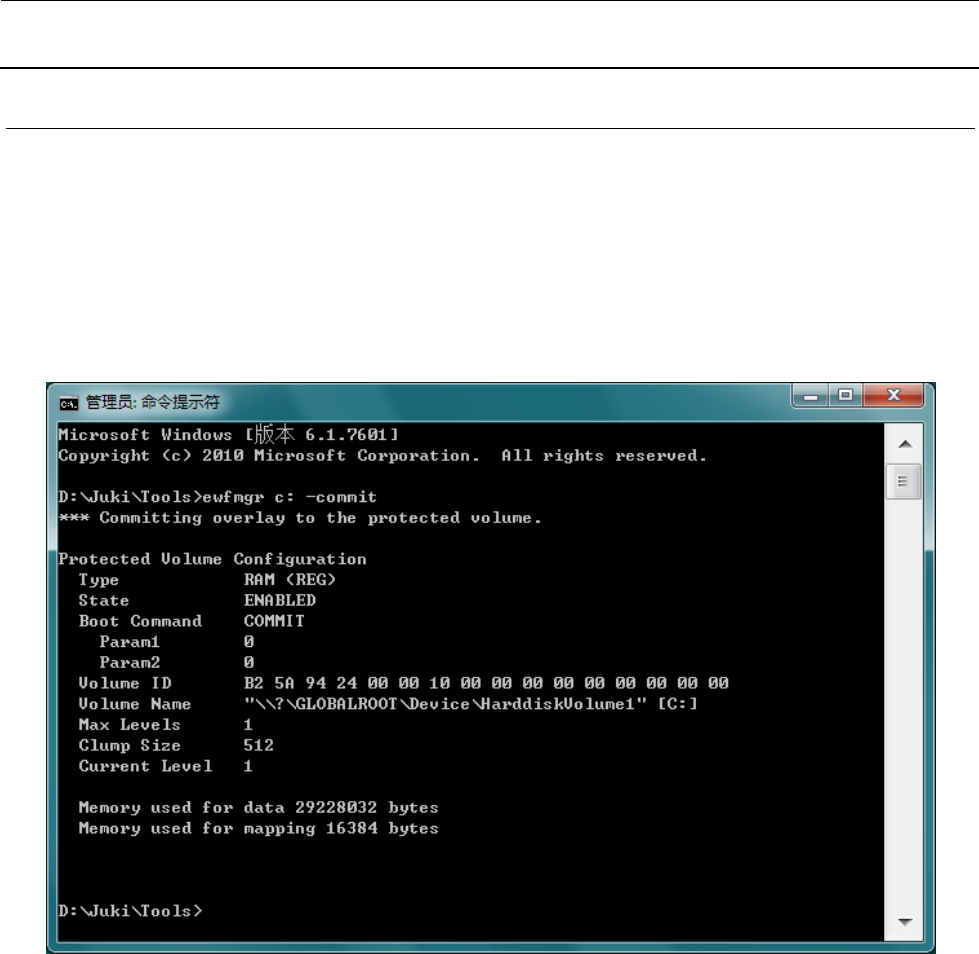This screenshot has width=979, height=954.
Task: Click the Volume Name GLOBALROOT path
Action: point(470,704)
